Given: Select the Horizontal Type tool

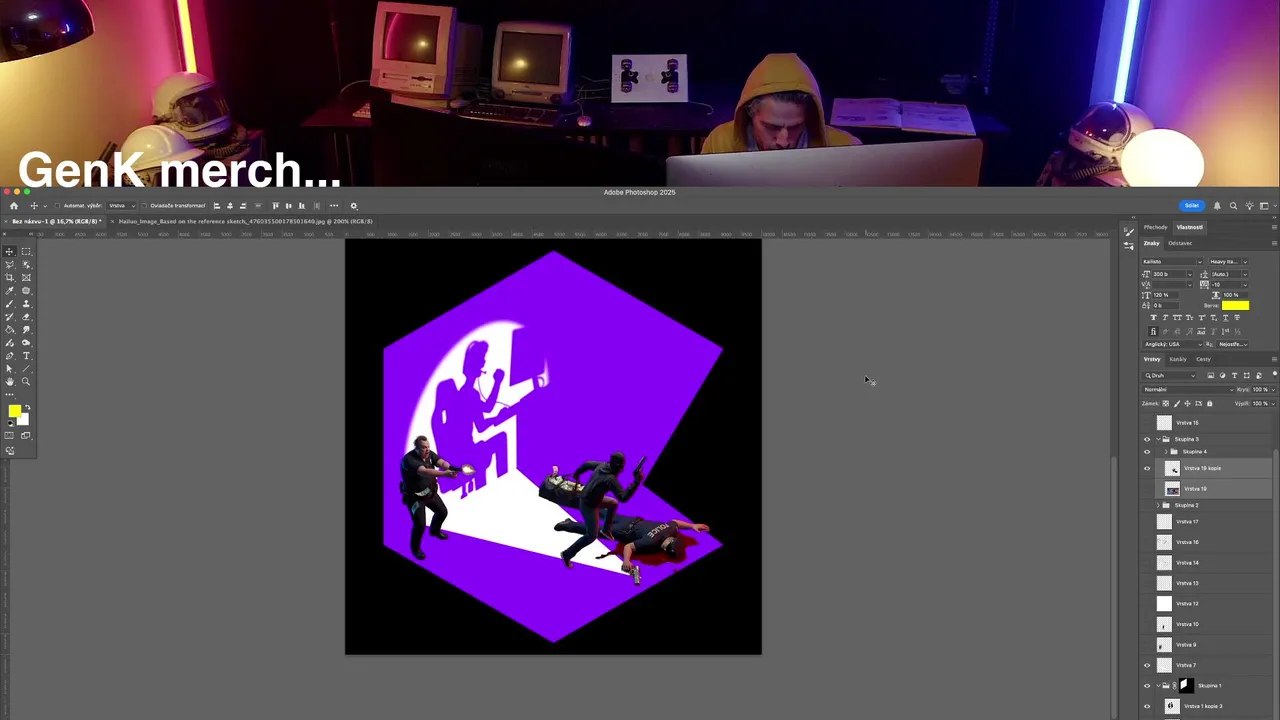Looking at the screenshot, I should 26,356.
